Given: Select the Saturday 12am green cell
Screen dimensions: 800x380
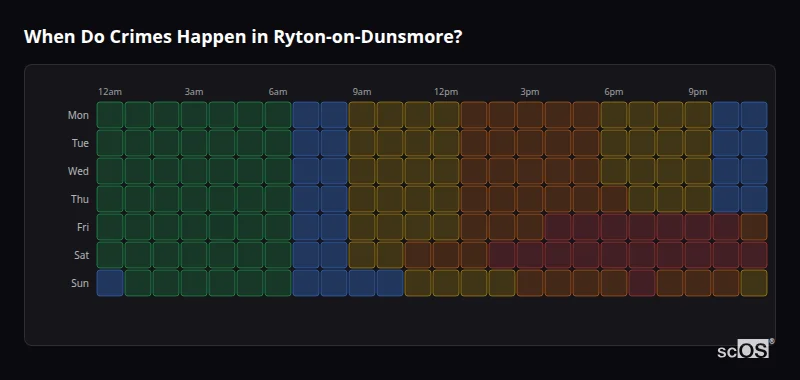Looking at the screenshot, I should (110, 255).
